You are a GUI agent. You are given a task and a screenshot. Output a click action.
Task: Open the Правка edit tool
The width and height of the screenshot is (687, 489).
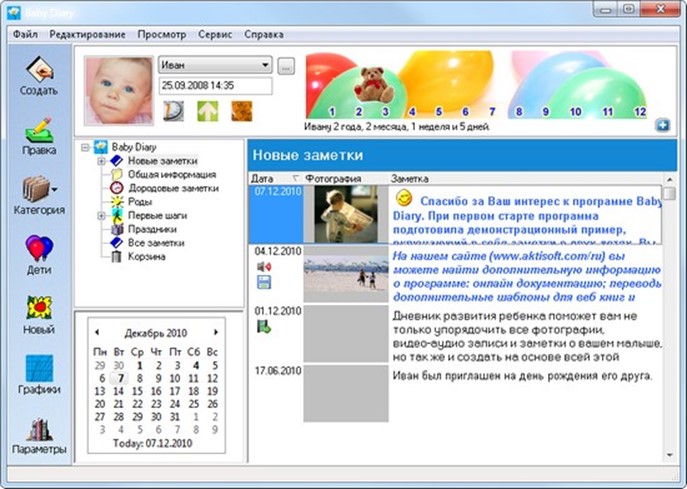(39, 134)
